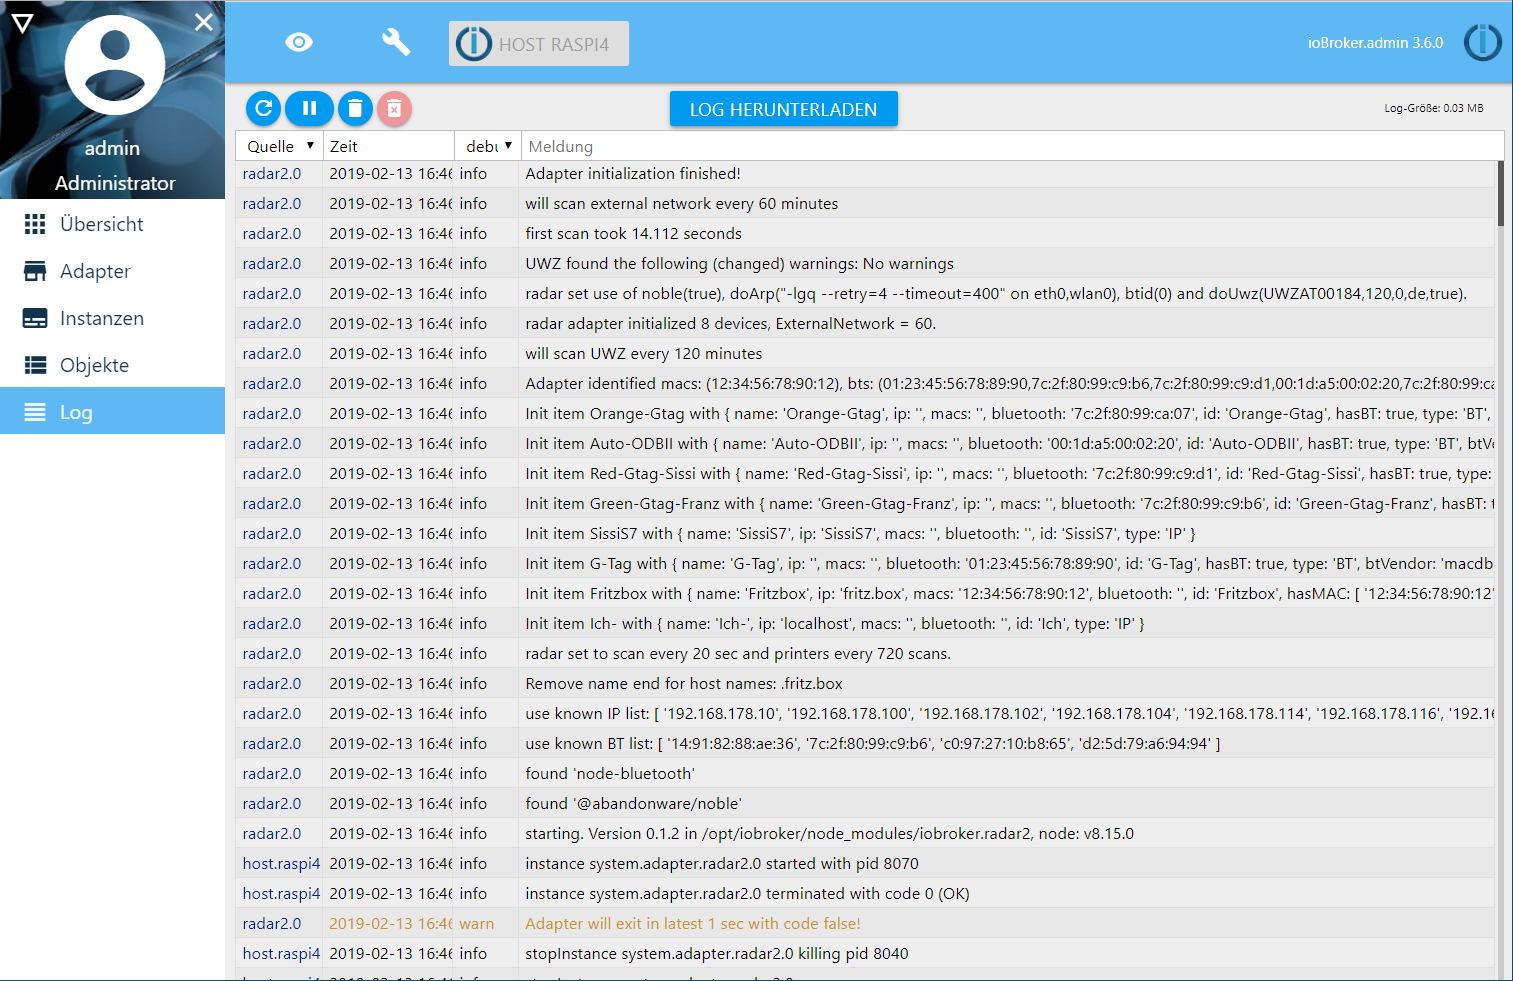Screen dimensions: 1513x981
Task: Select 'Adapter initialization finished!' message
Action: 633,174
